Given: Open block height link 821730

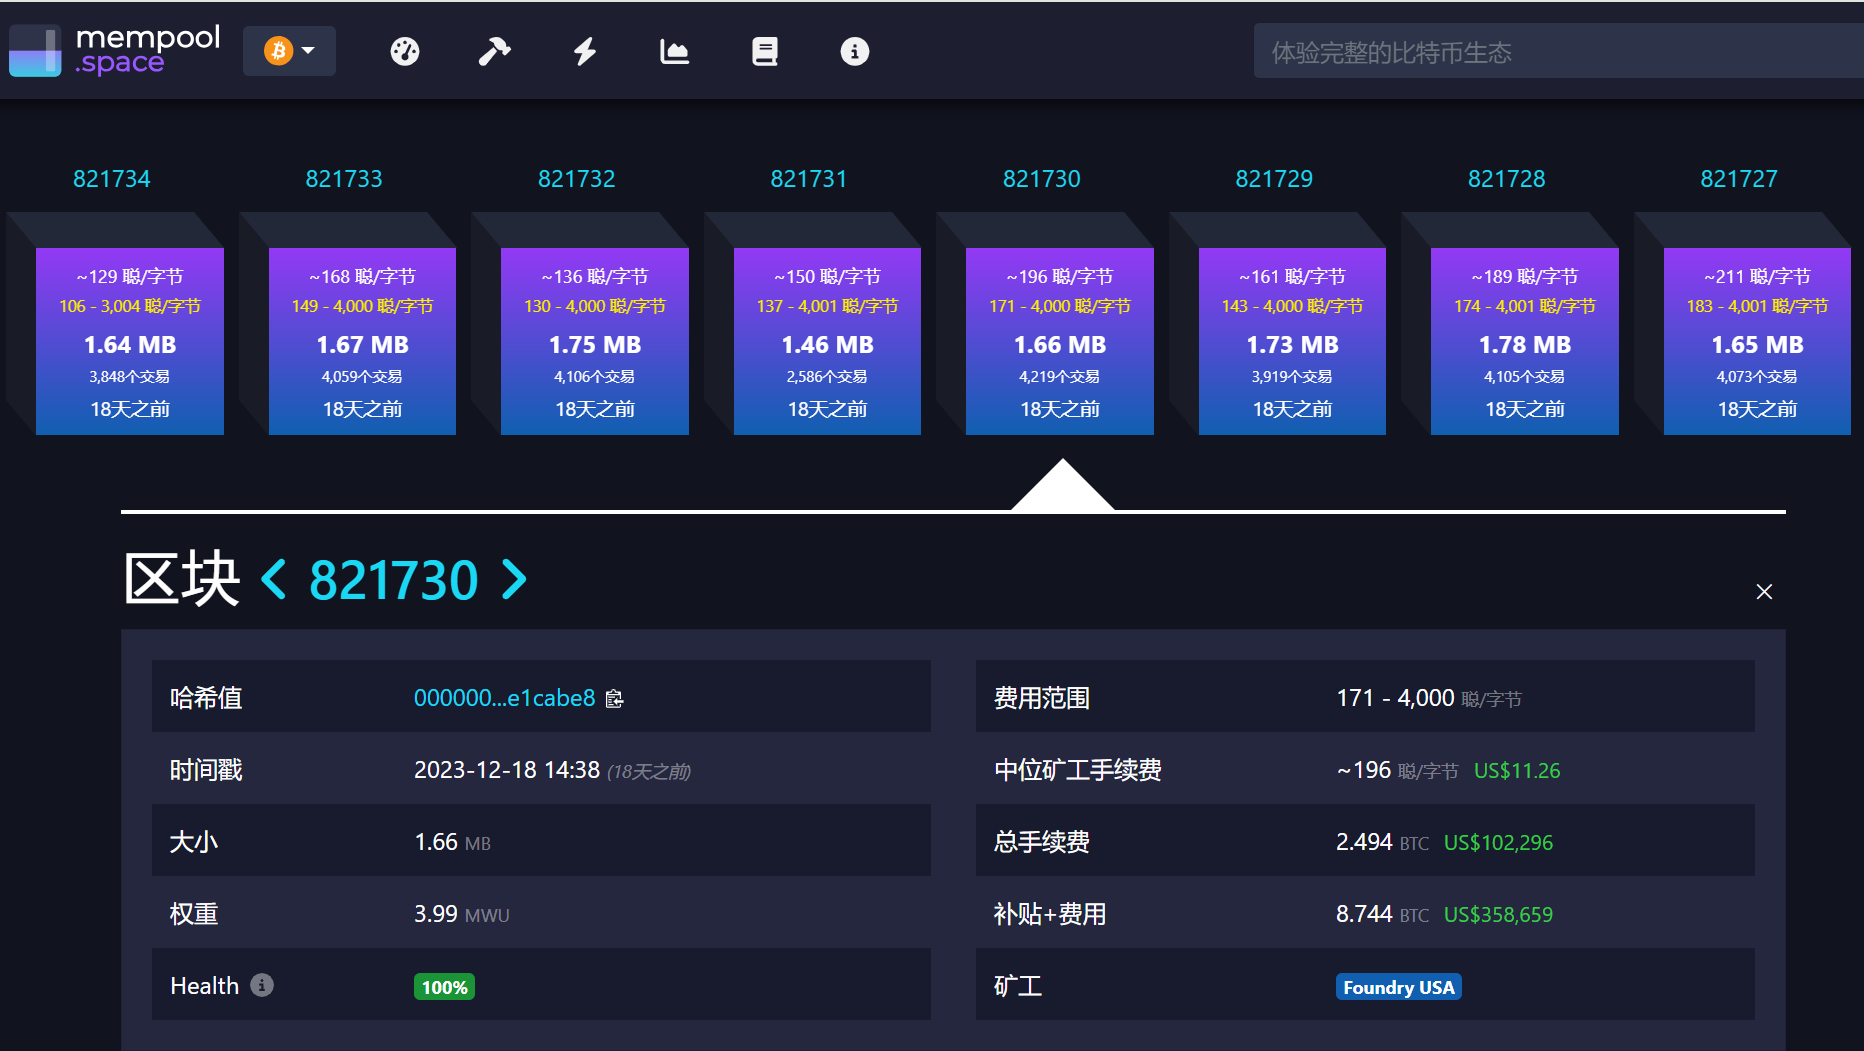Looking at the screenshot, I should pos(1042,179).
